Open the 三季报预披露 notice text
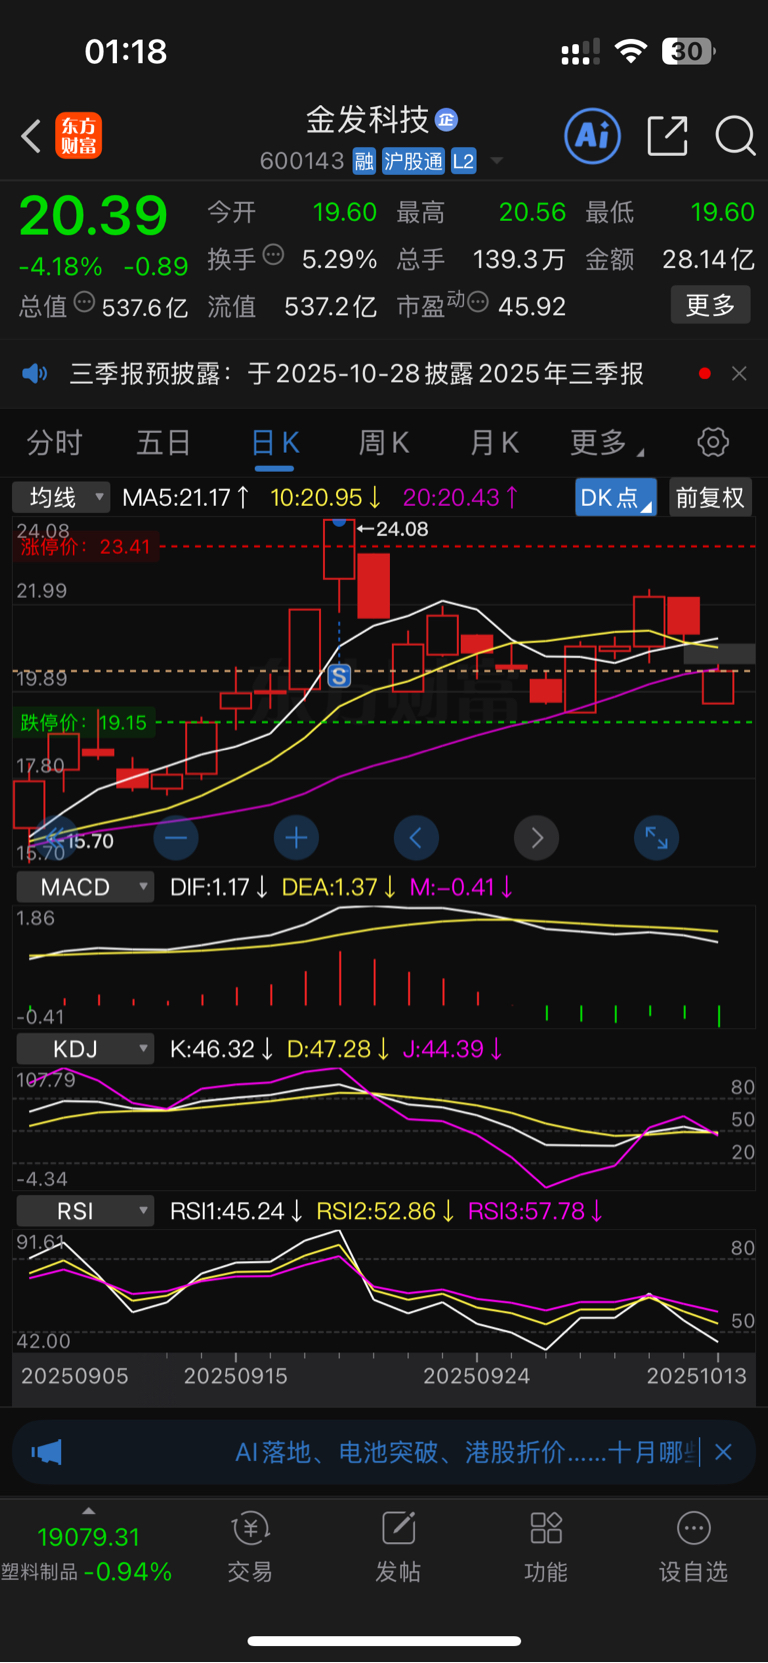Viewport: 768px width, 1663px height. (357, 374)
